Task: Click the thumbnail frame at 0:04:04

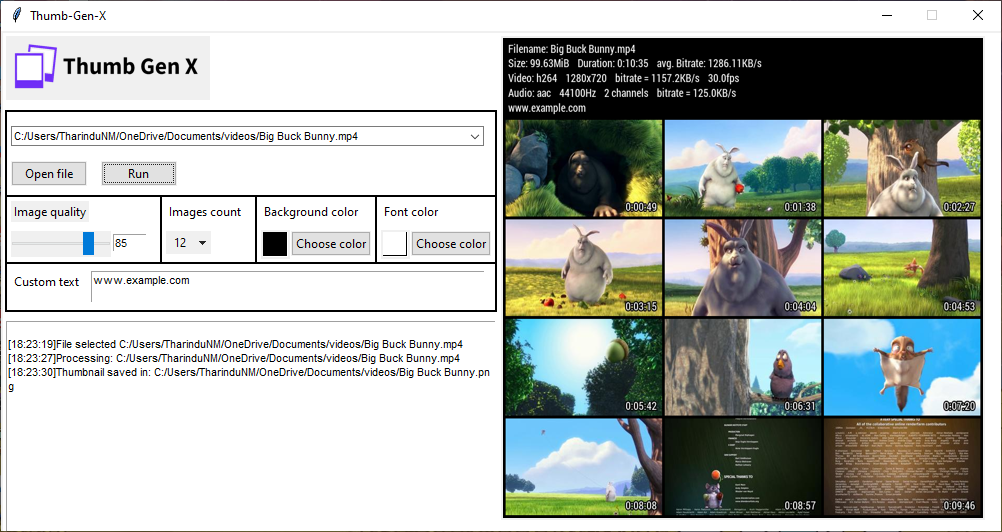Action: pos(743,268)
